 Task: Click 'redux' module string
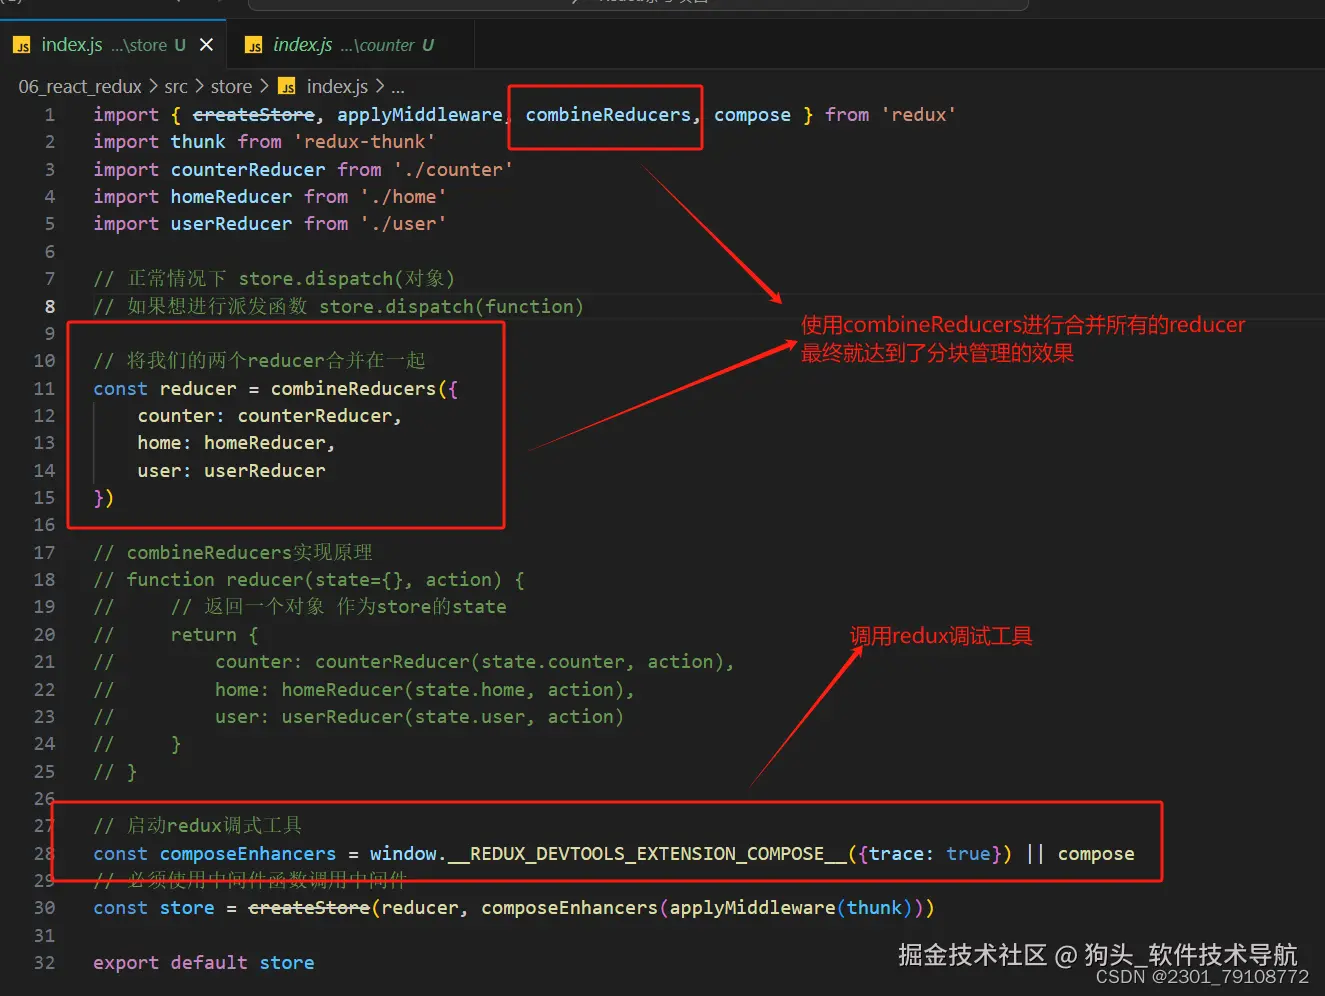click(918, 115)
